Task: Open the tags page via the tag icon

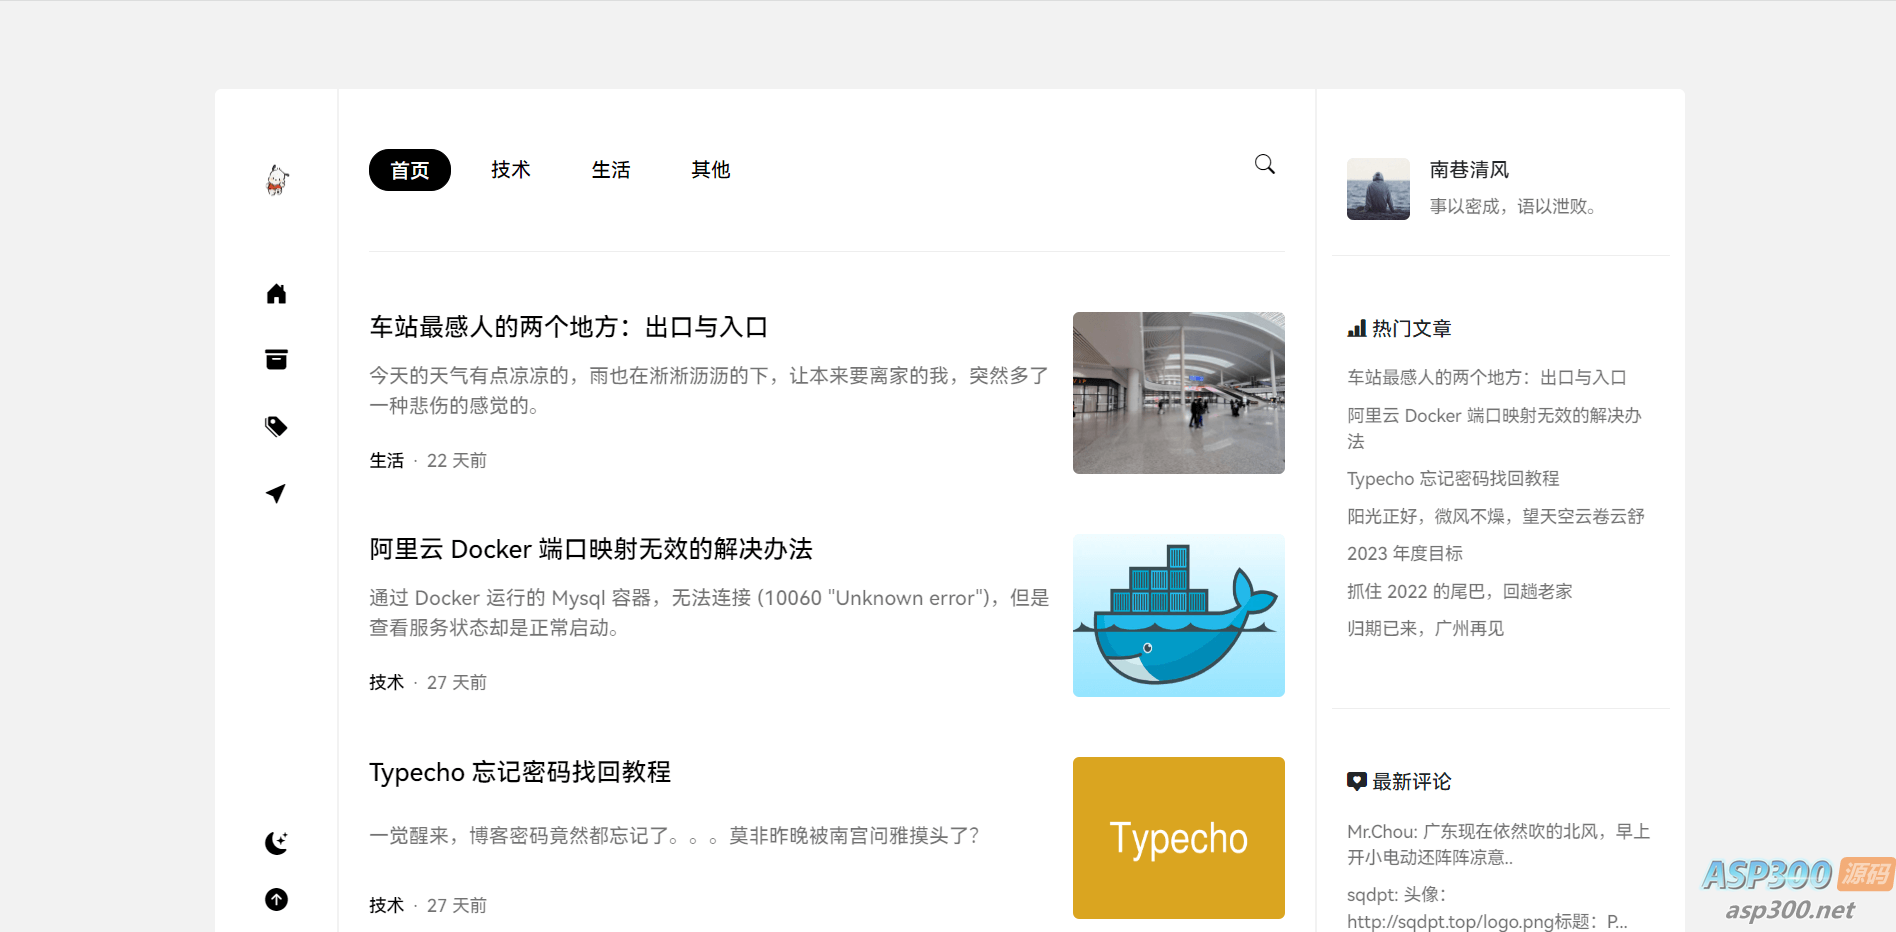Action: coord(276,426)
